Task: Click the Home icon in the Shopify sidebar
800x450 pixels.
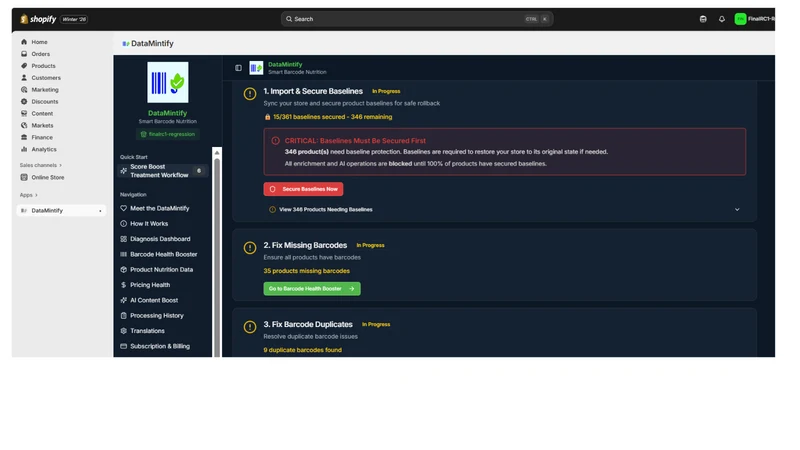Action: coord(24,42)
